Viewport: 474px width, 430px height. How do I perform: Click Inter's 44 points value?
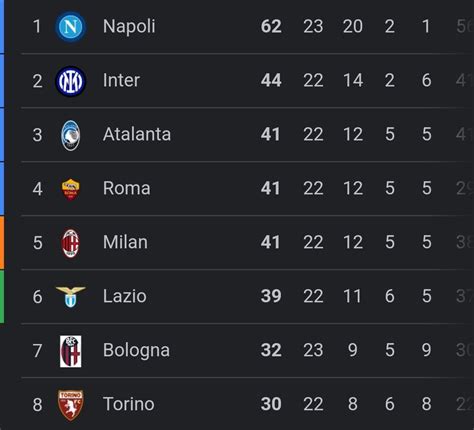pos(271,80)
